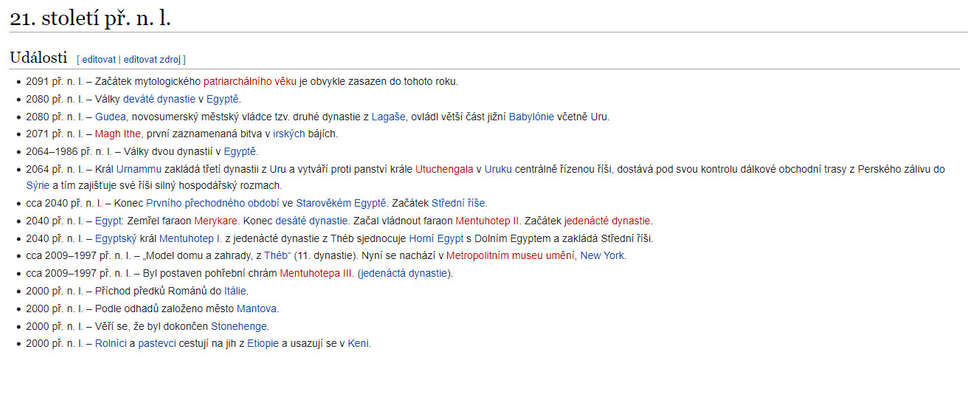
Task: Click the '2071 př. n. l.' date text
Action: click(x=54, y=134)
